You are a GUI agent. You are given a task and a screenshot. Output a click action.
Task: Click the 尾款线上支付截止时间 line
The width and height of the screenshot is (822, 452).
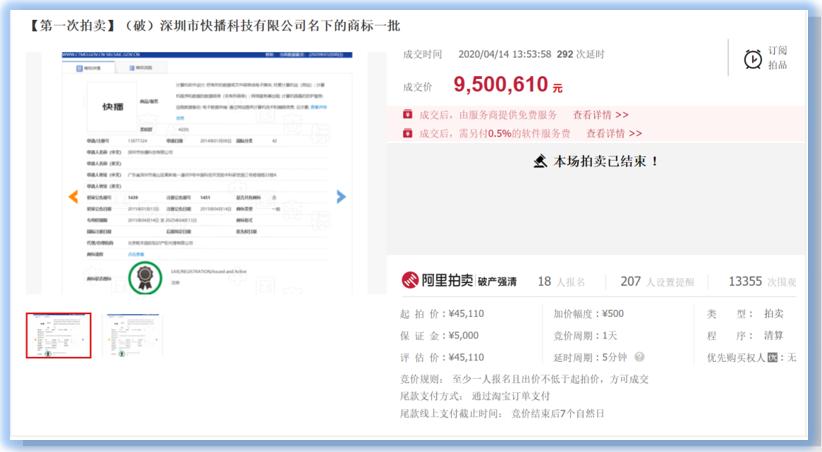502,413
